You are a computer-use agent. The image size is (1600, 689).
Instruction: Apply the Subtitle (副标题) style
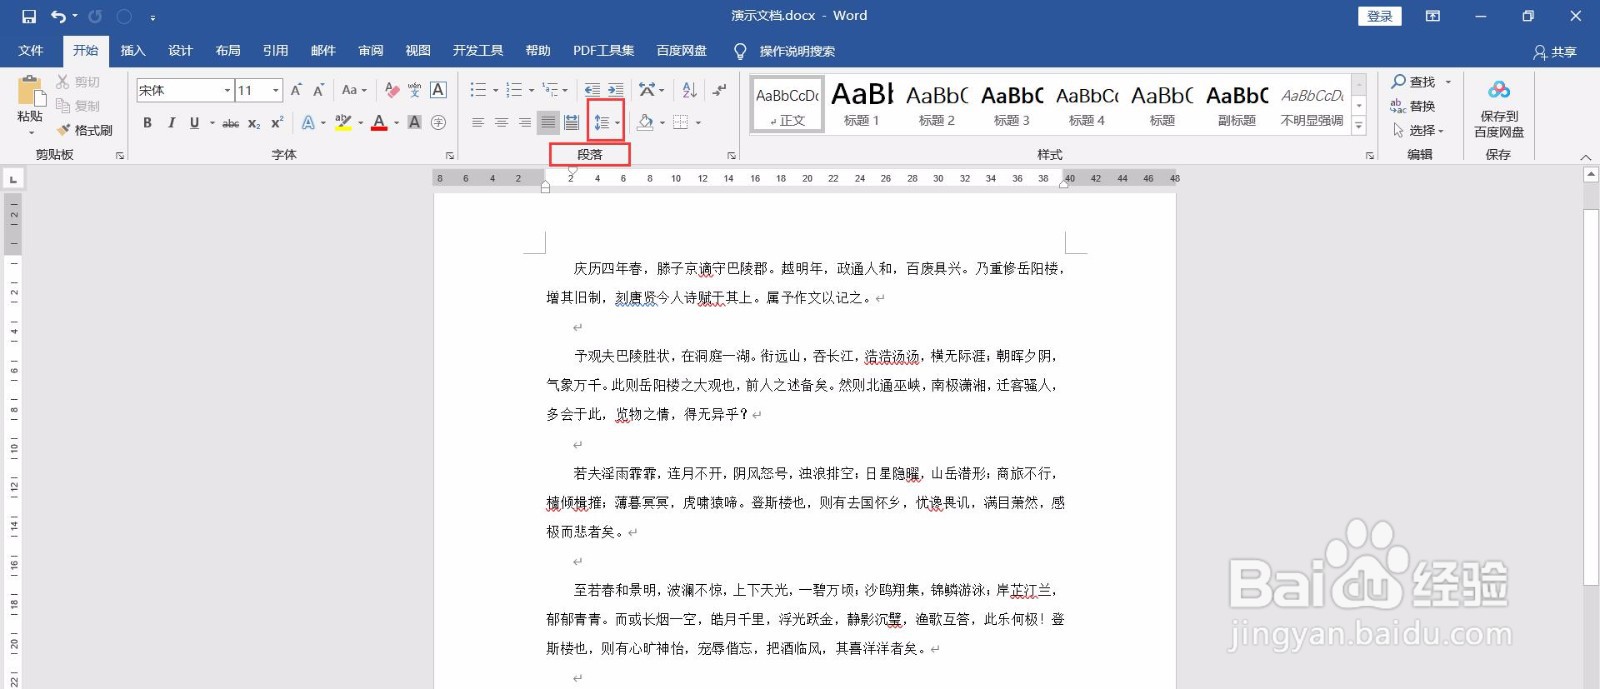coord(1237,104)
